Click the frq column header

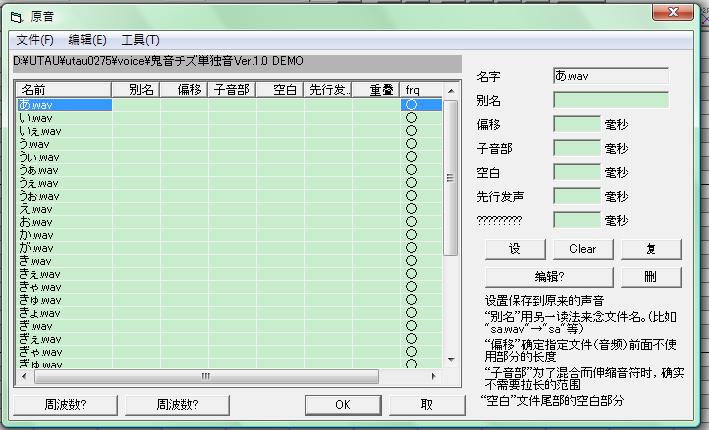click(x=421, y=90)
